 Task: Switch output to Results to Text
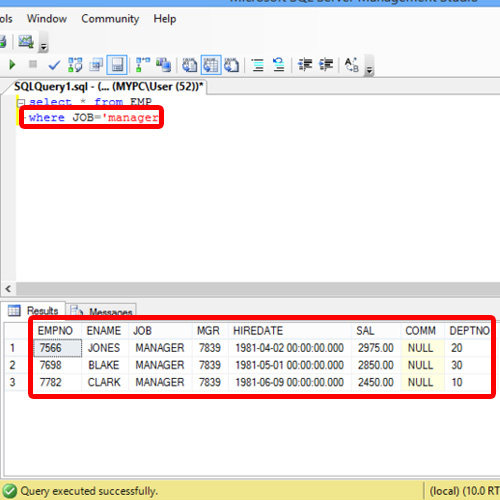pyautogui.click(x=190, y=65)
